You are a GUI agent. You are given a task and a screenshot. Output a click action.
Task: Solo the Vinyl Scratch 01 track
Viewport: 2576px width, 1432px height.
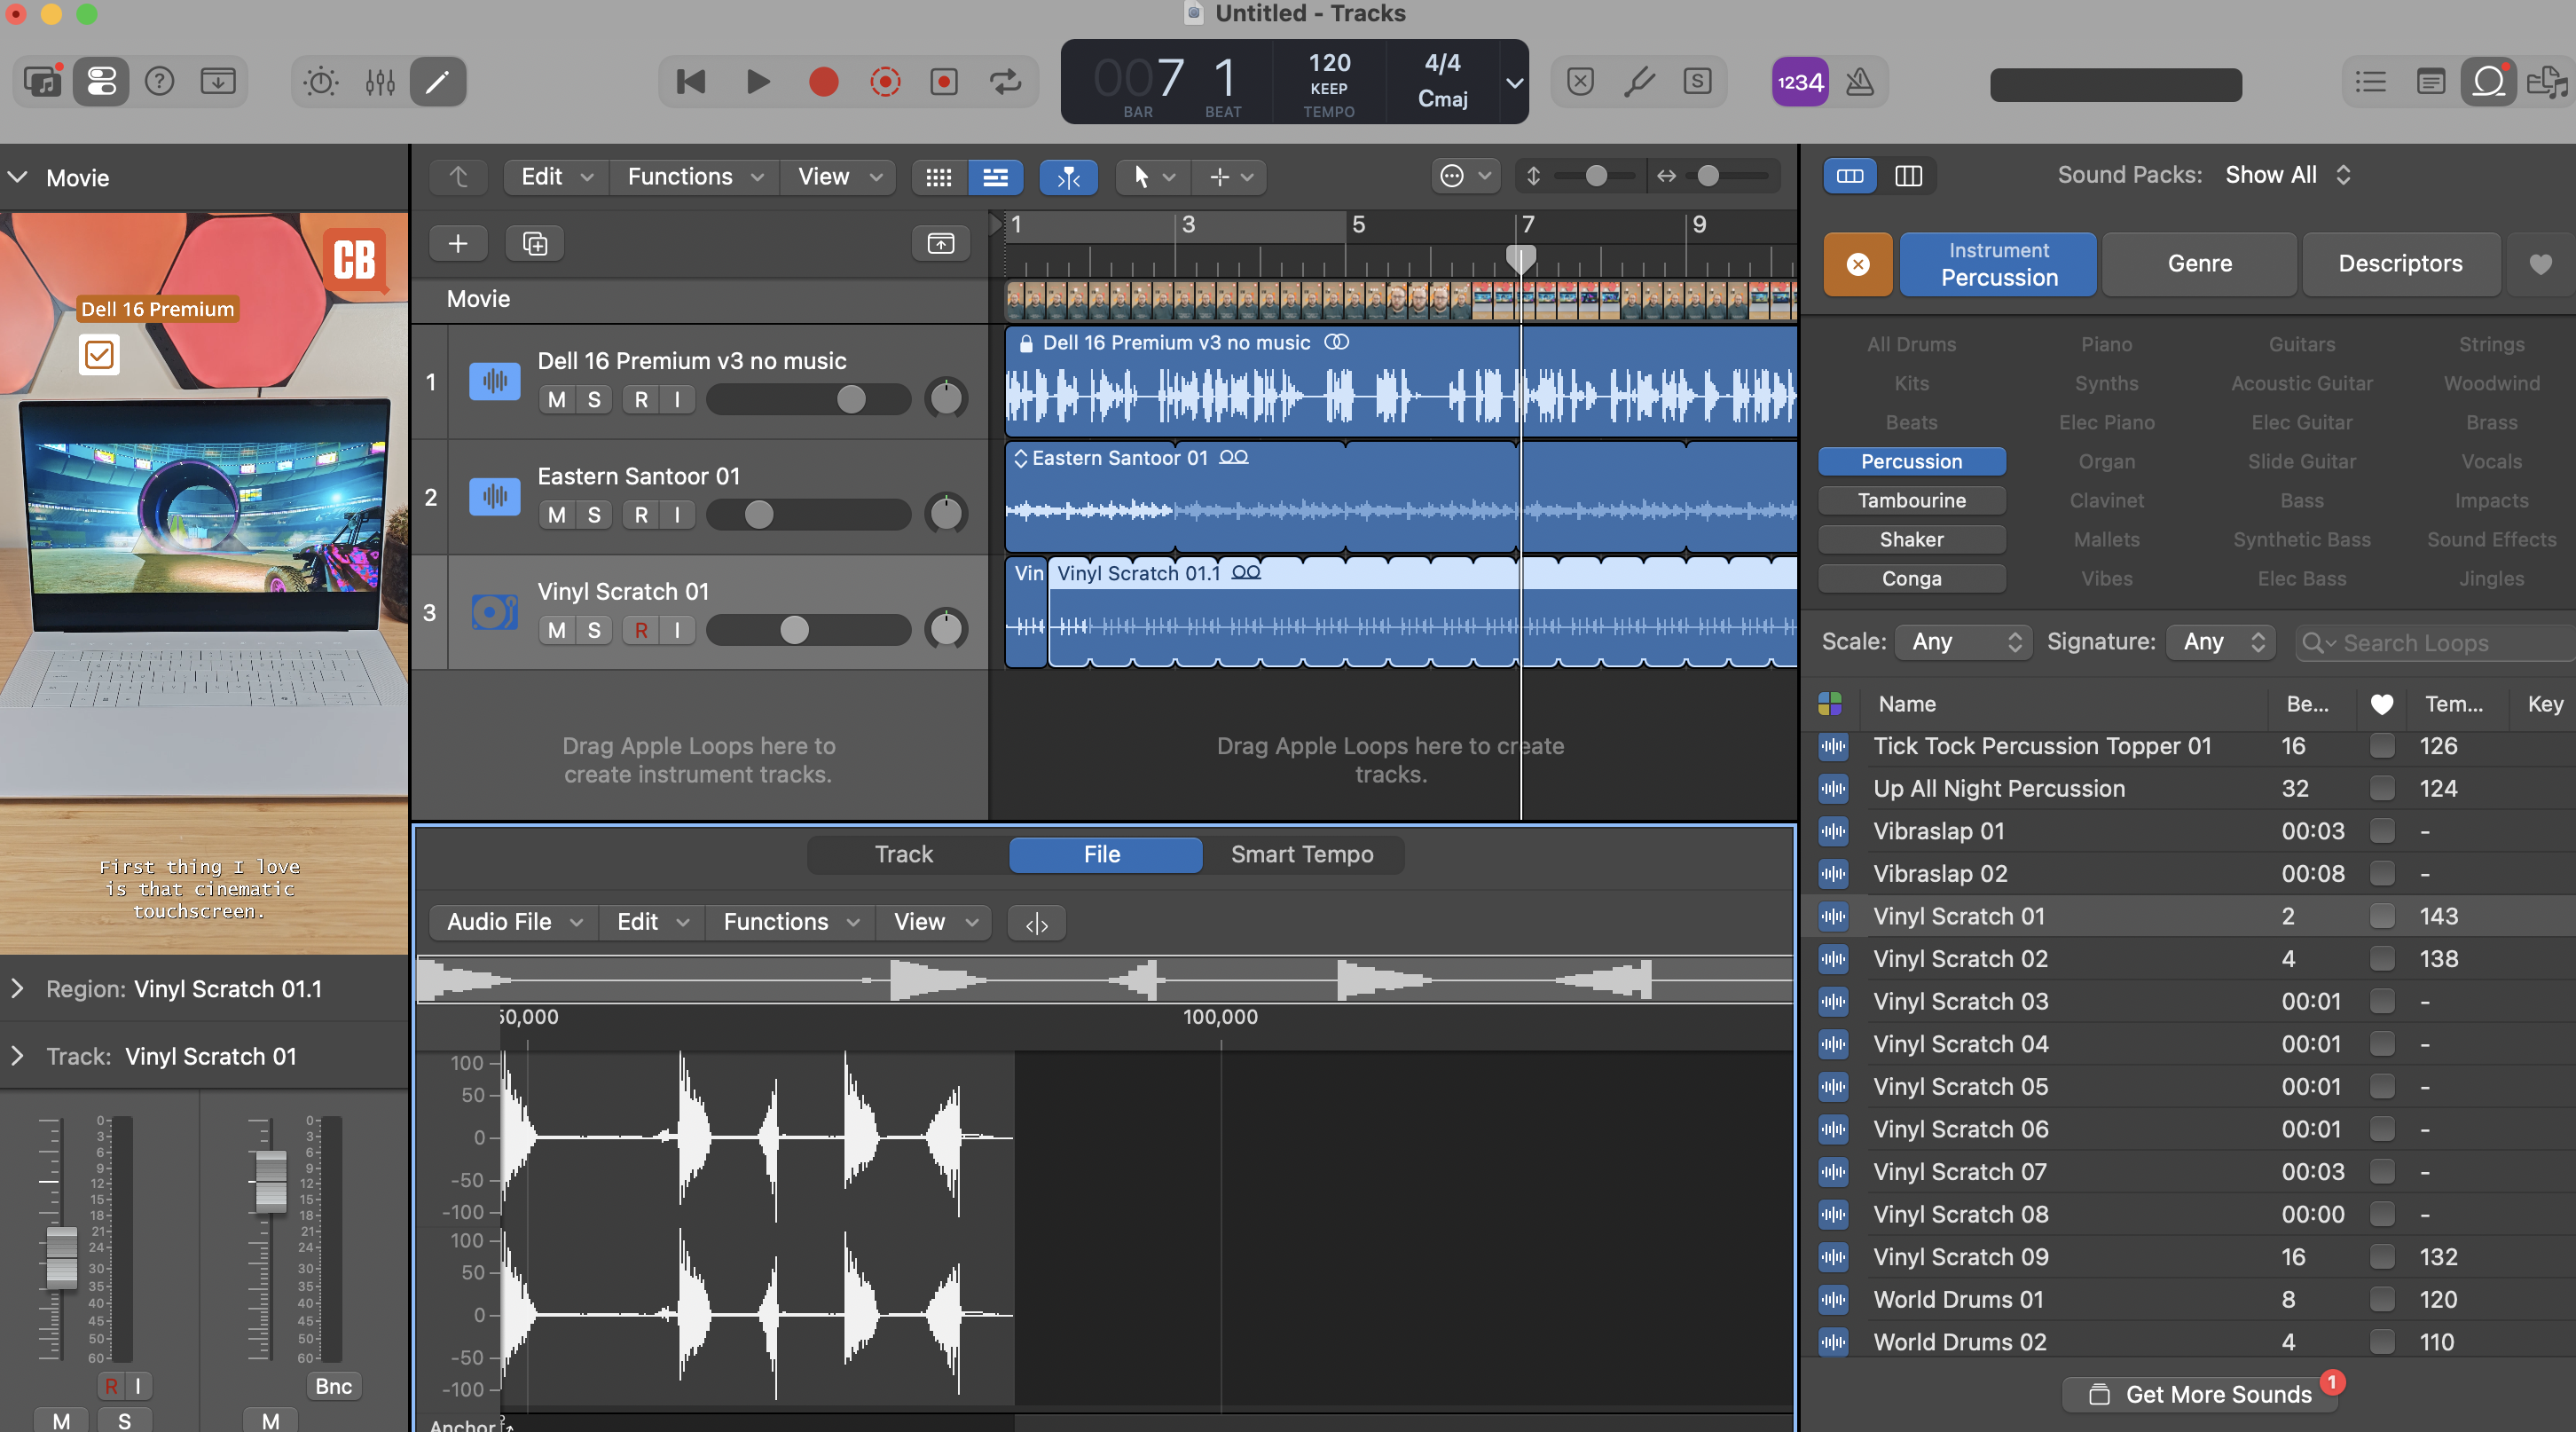point(593,630)
